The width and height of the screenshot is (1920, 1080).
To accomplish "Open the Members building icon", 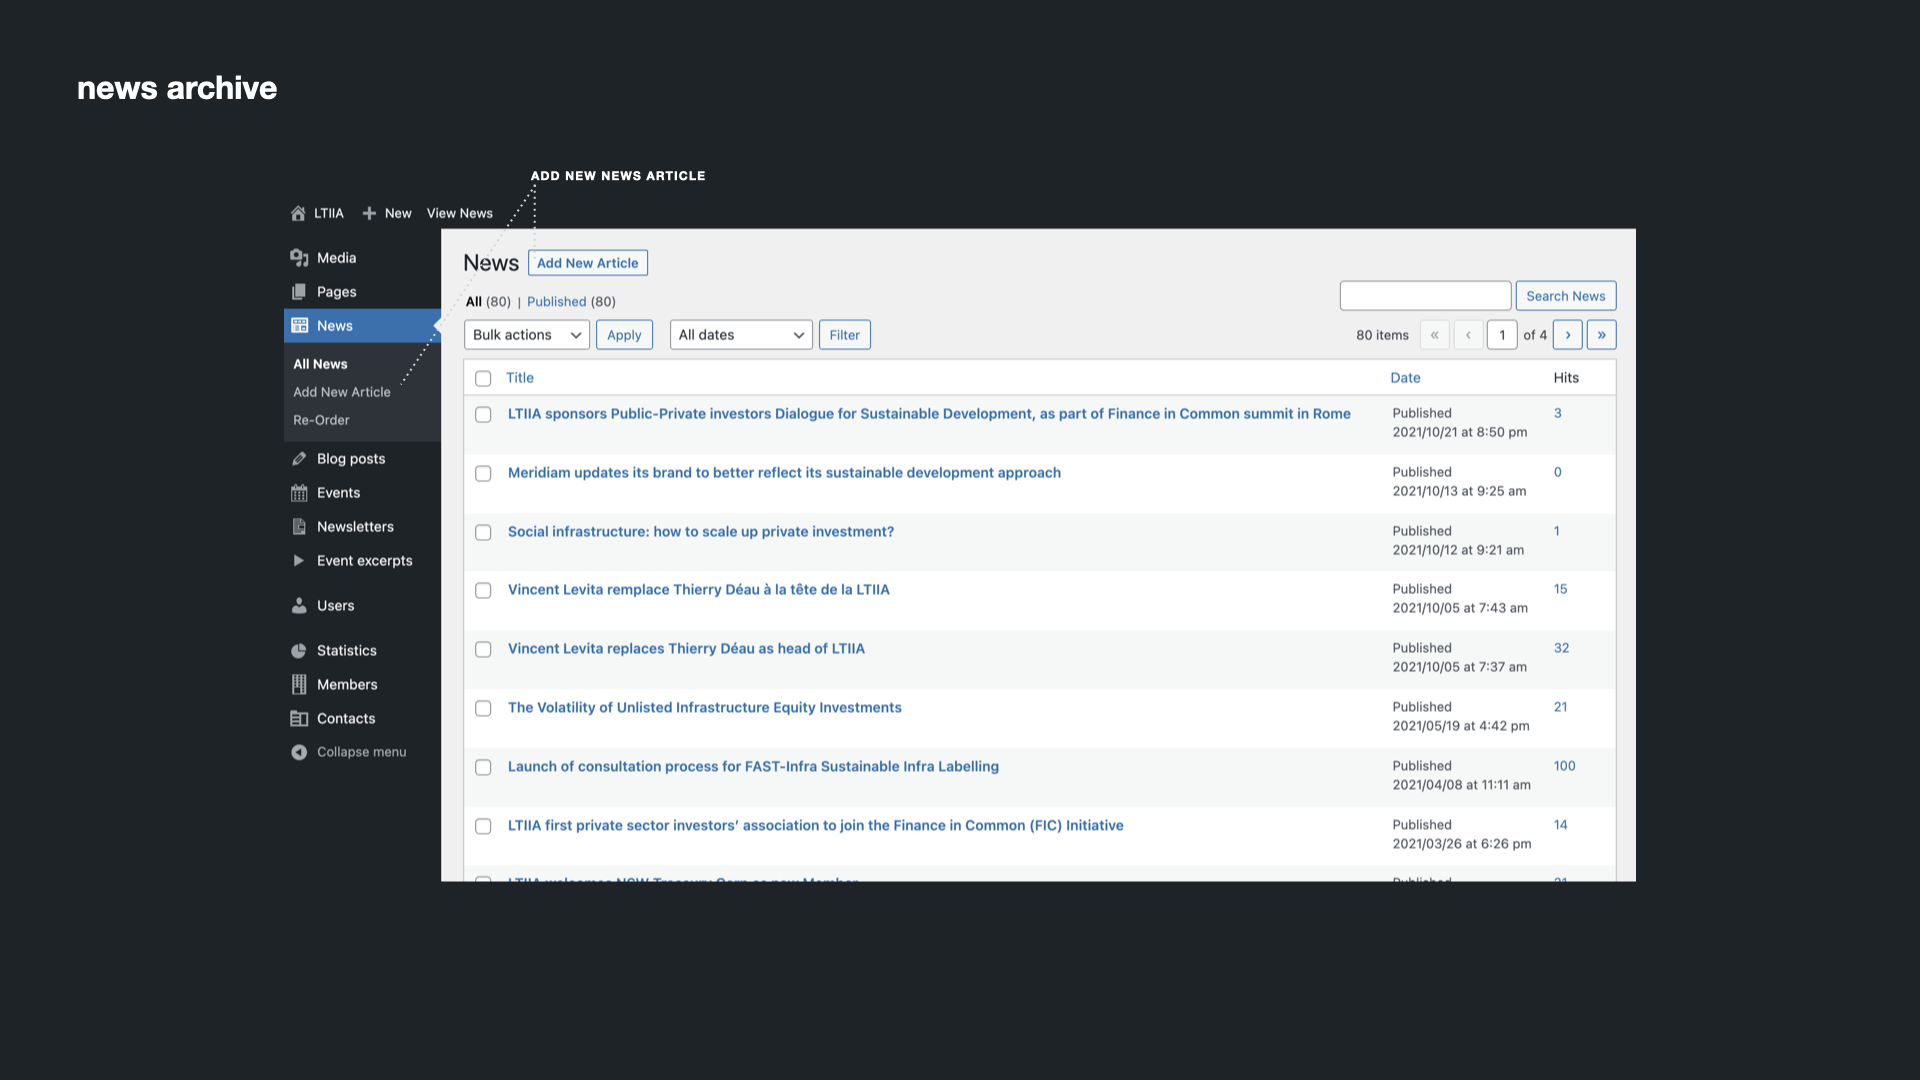I will tap(299, 685).
